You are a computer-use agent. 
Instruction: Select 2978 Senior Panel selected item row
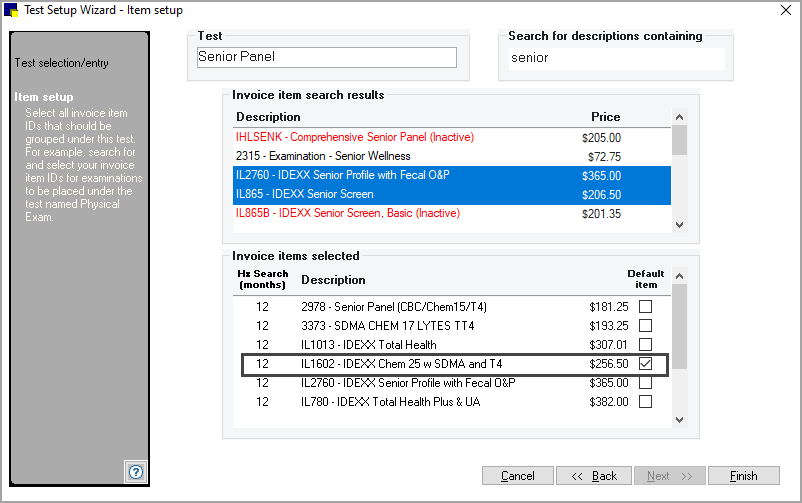[452, 307]
